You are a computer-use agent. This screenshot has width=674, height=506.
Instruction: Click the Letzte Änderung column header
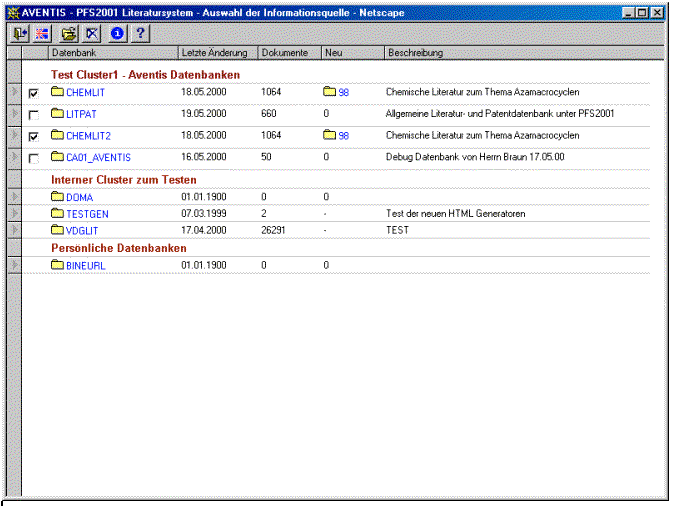click(216, 52)
